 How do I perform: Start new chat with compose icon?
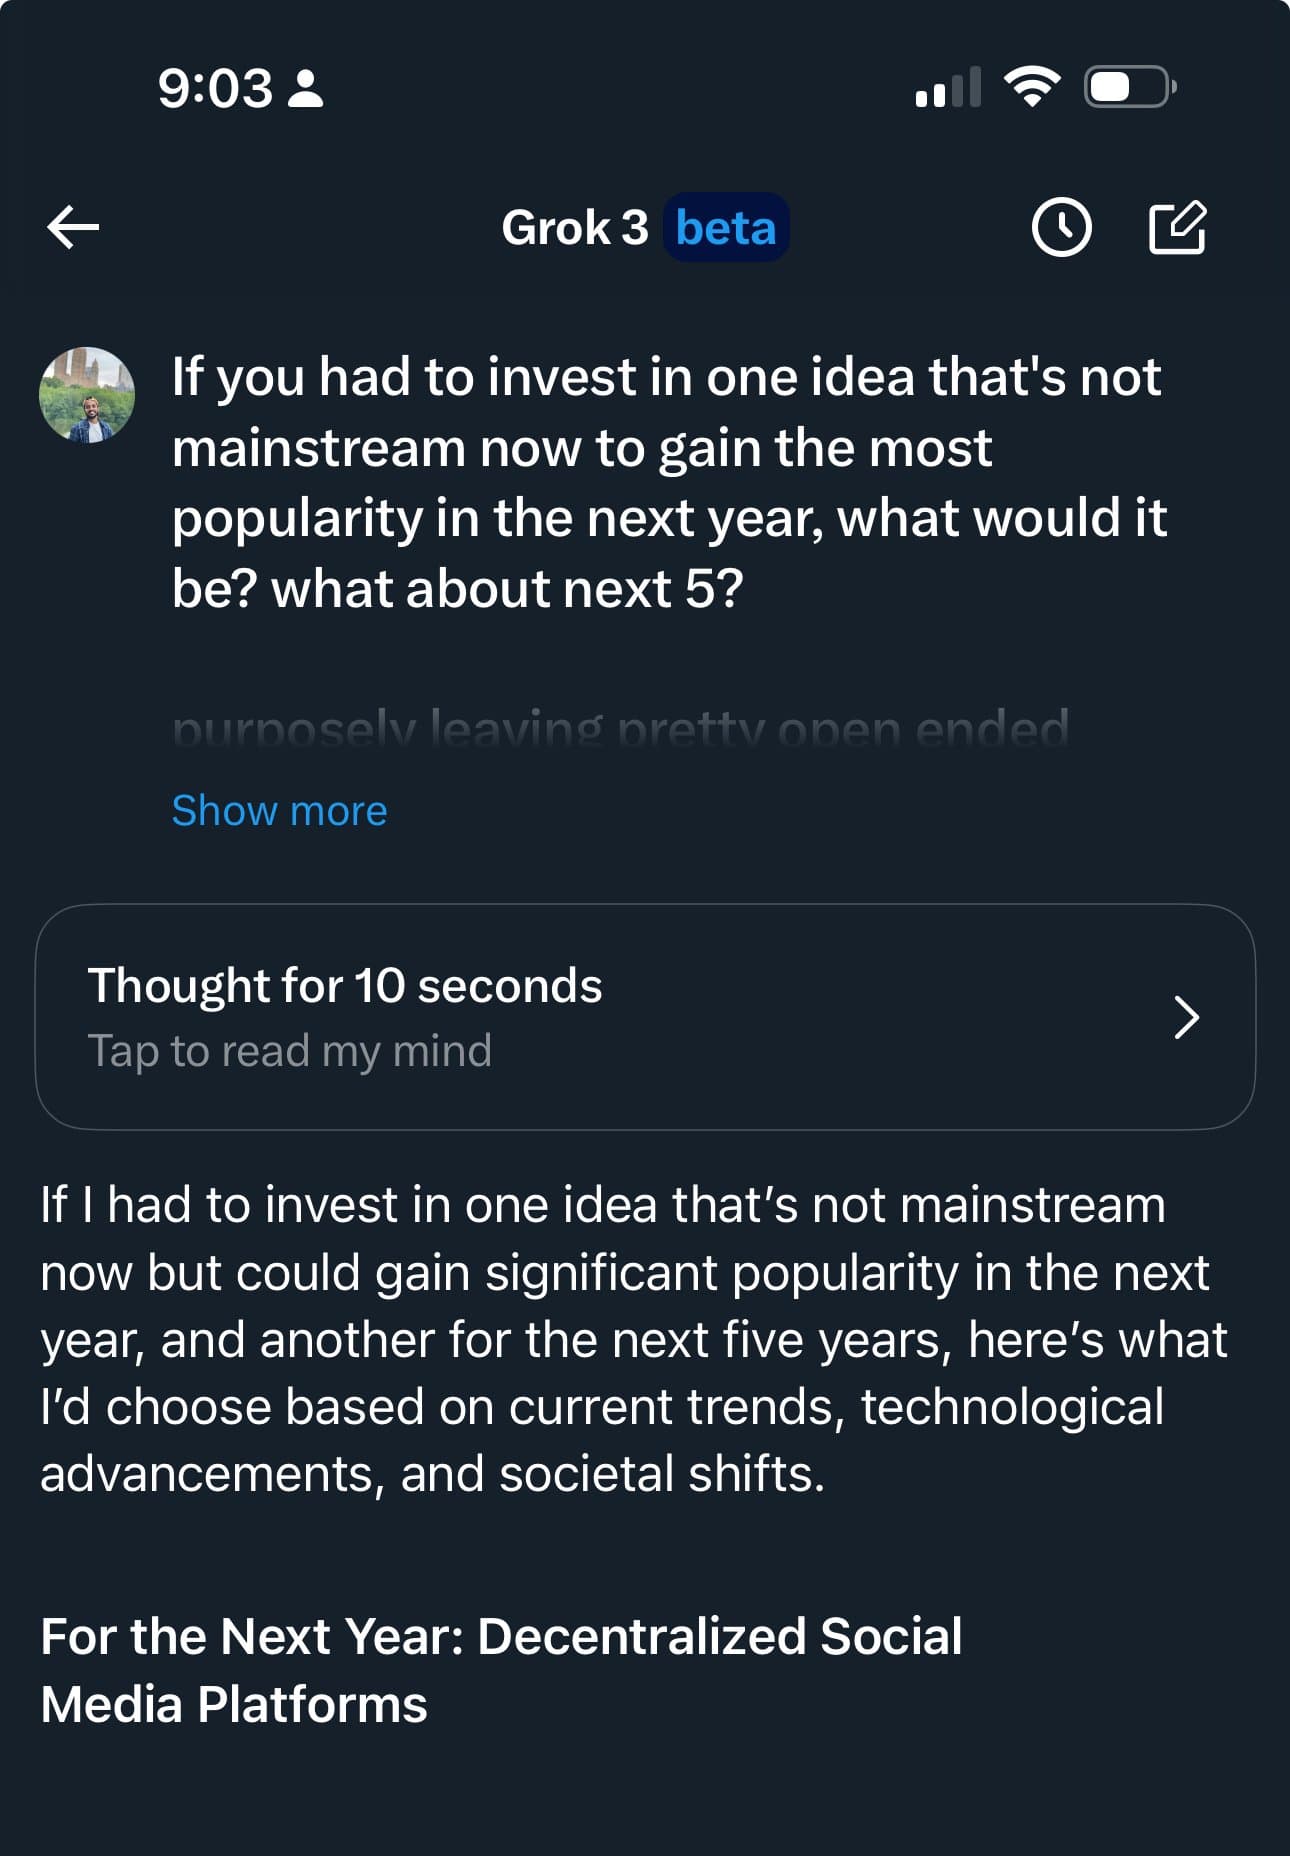(x=1177, y=228)
